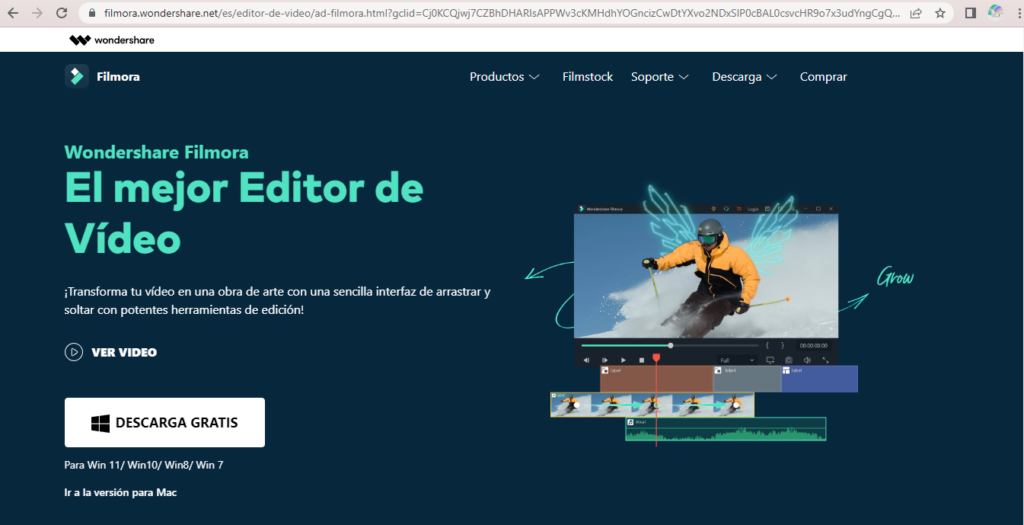
Task: Open the Chrome profile avatar
Action: click(x=995, y=12)
